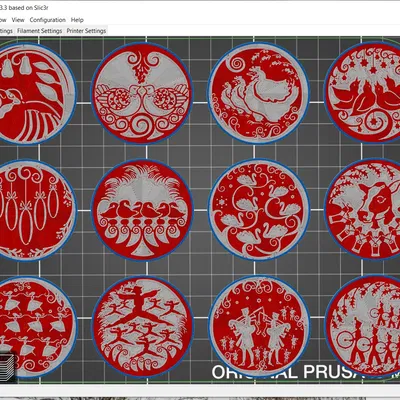Select the two turtle doves ornament
The width and height of the screenshot is (400, 400).
(x=142, y=93)
